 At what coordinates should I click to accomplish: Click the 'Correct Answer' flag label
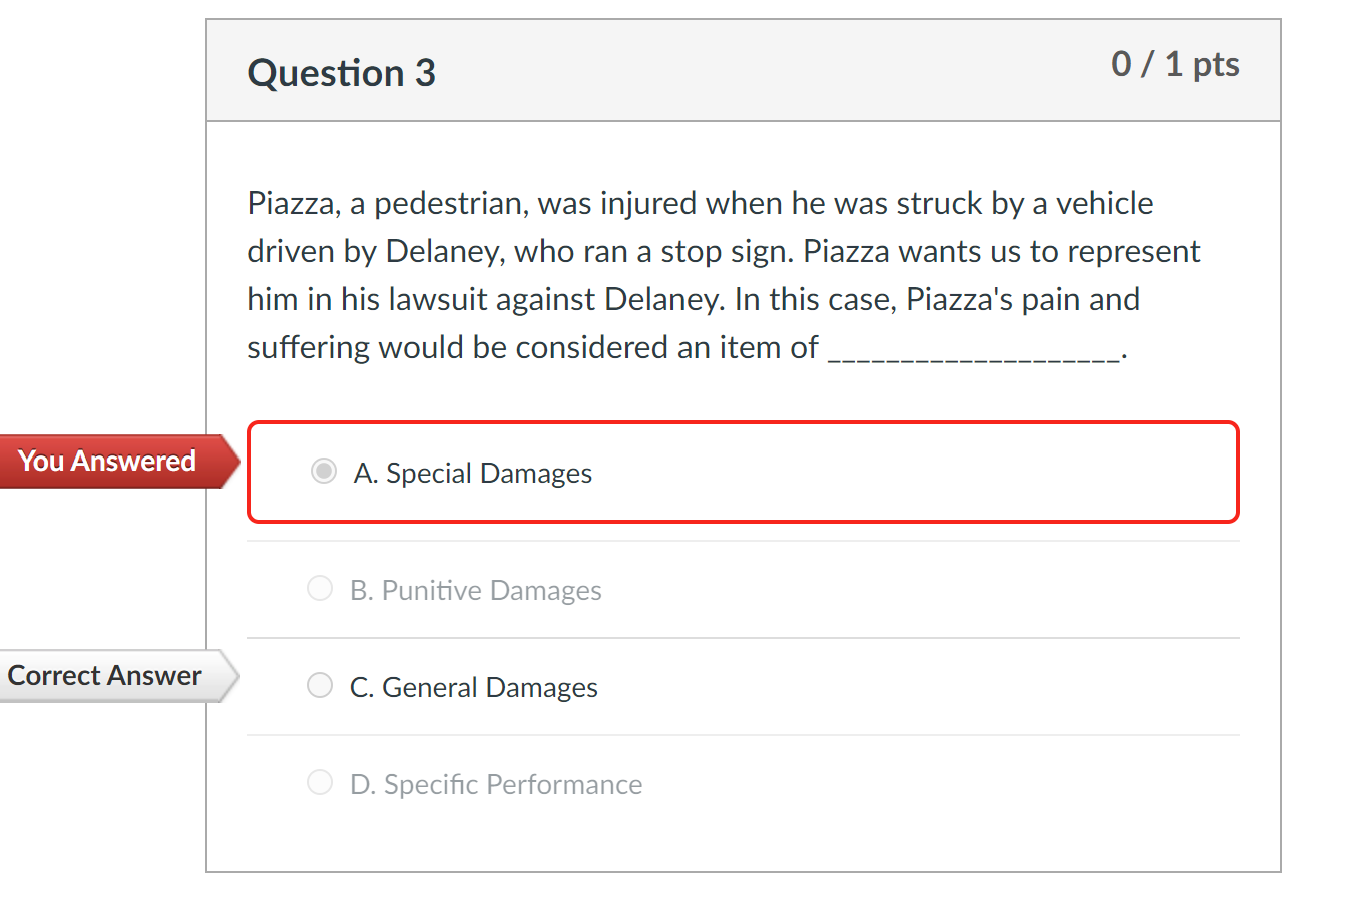102,675
